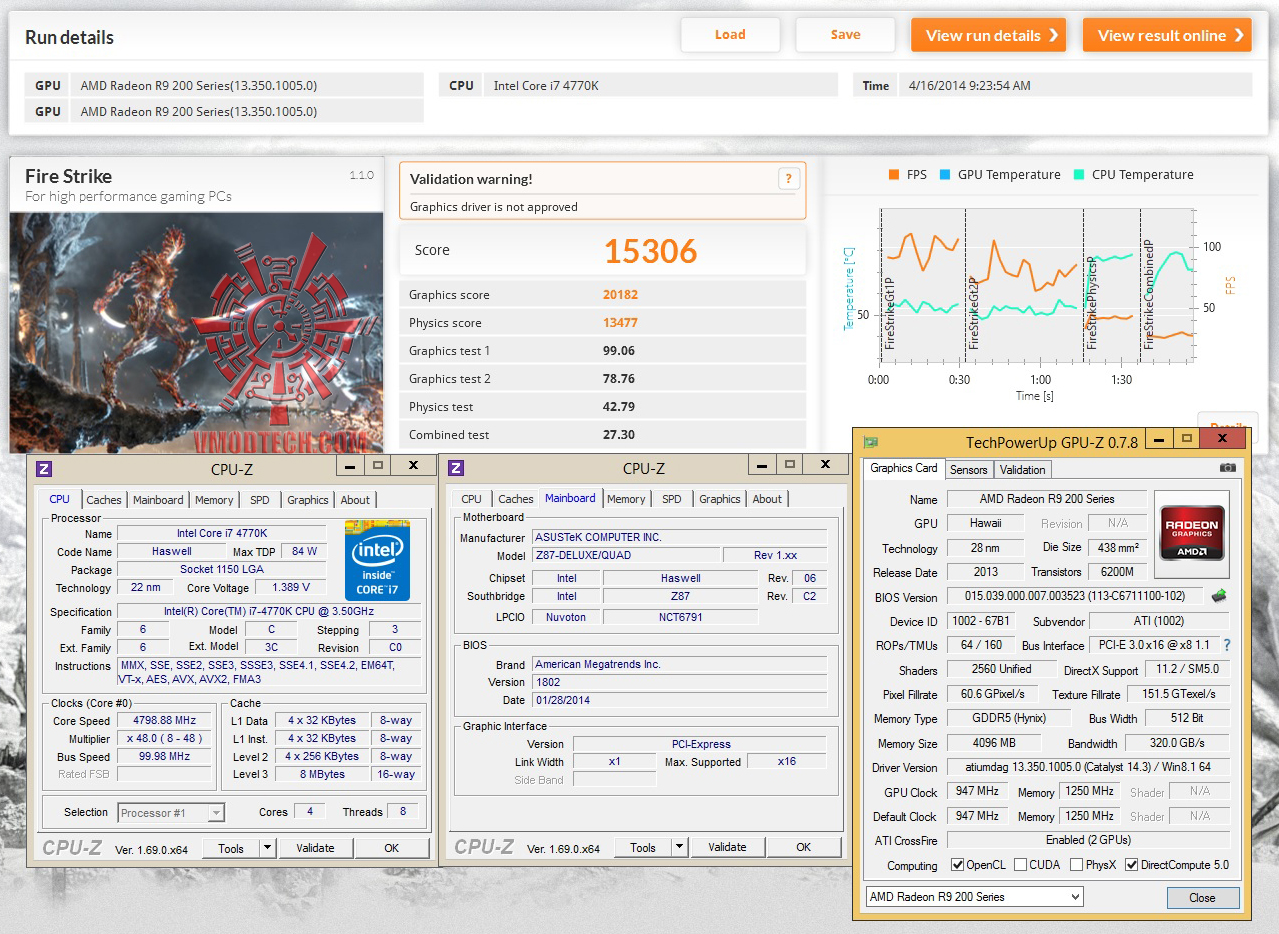Screen dimensions: 1279x934
Task: Open Graphics tab in left CPU-Z window
Action: click(308, 500)
